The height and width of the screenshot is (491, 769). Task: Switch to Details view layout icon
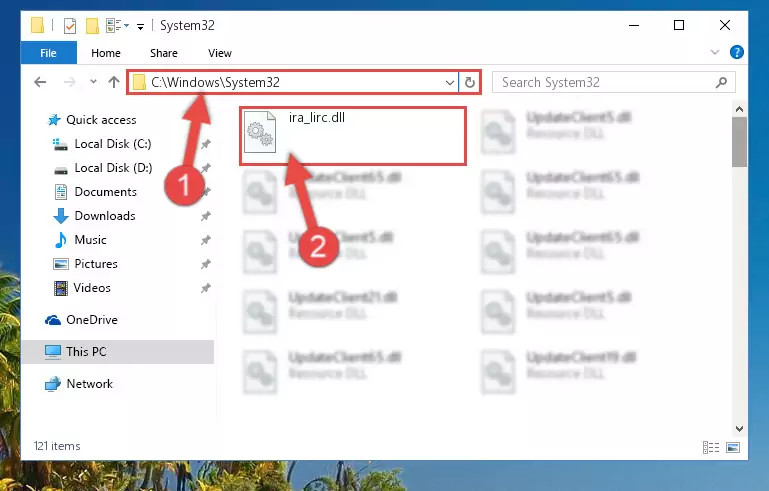(711, 447)
